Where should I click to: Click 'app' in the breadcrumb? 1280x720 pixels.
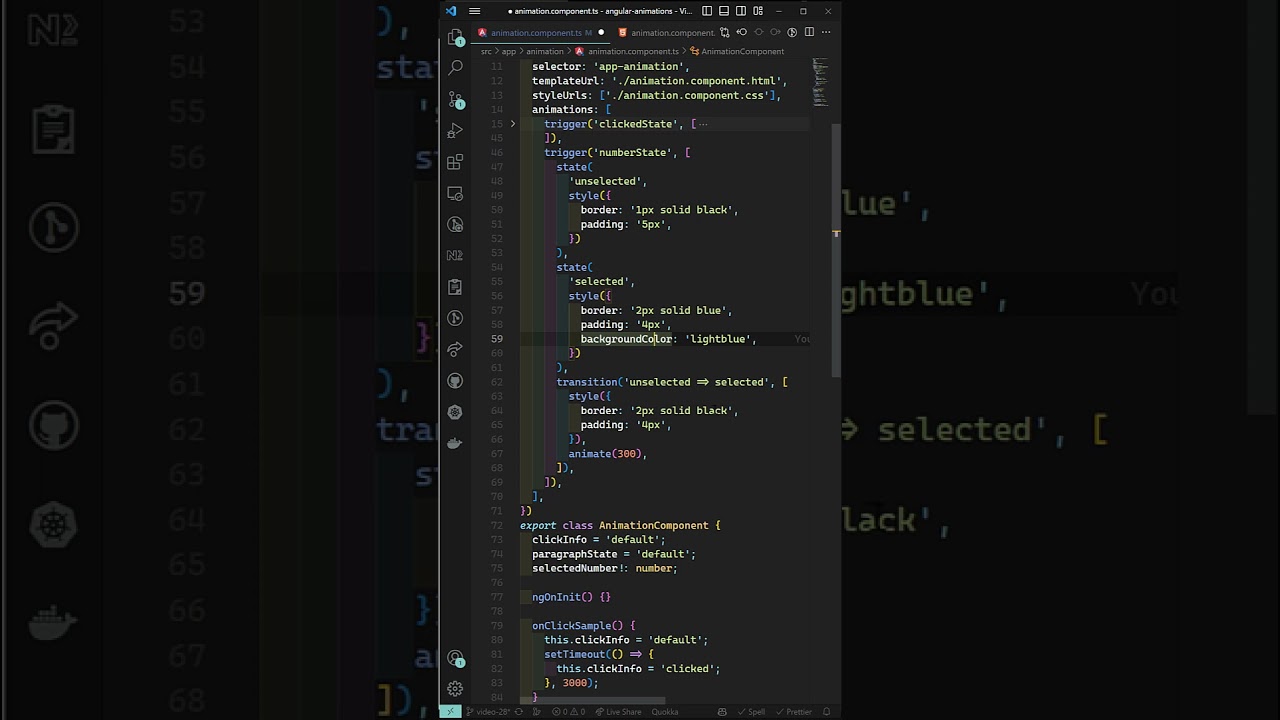pyautogui.click(x=509, y=51)
